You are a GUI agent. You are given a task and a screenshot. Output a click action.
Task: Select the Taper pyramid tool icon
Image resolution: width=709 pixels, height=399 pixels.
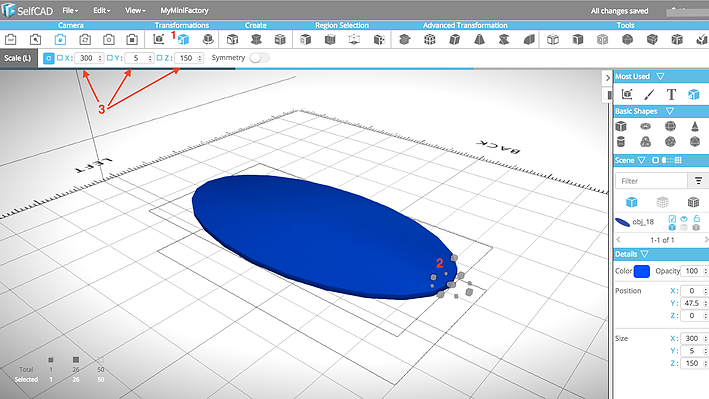[479, 39]
